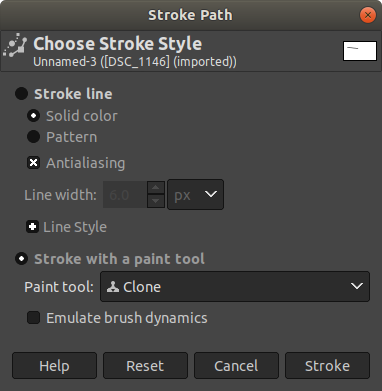Click the Stroke button
Image resolution: width=382 pixels, height=391 pixels.
click(327, 366)
